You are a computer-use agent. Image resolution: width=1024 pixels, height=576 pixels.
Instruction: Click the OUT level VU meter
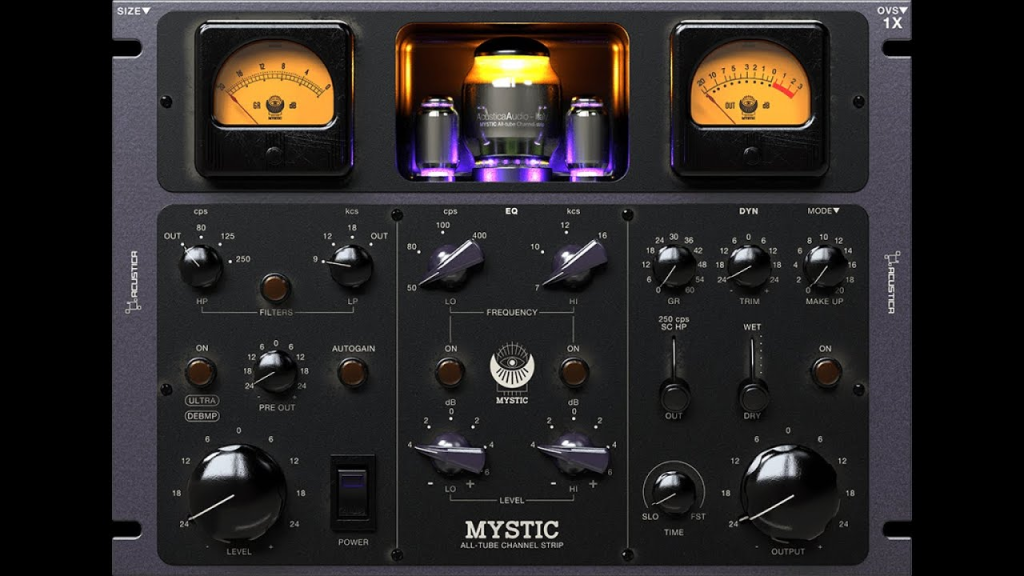coord(751,99)
